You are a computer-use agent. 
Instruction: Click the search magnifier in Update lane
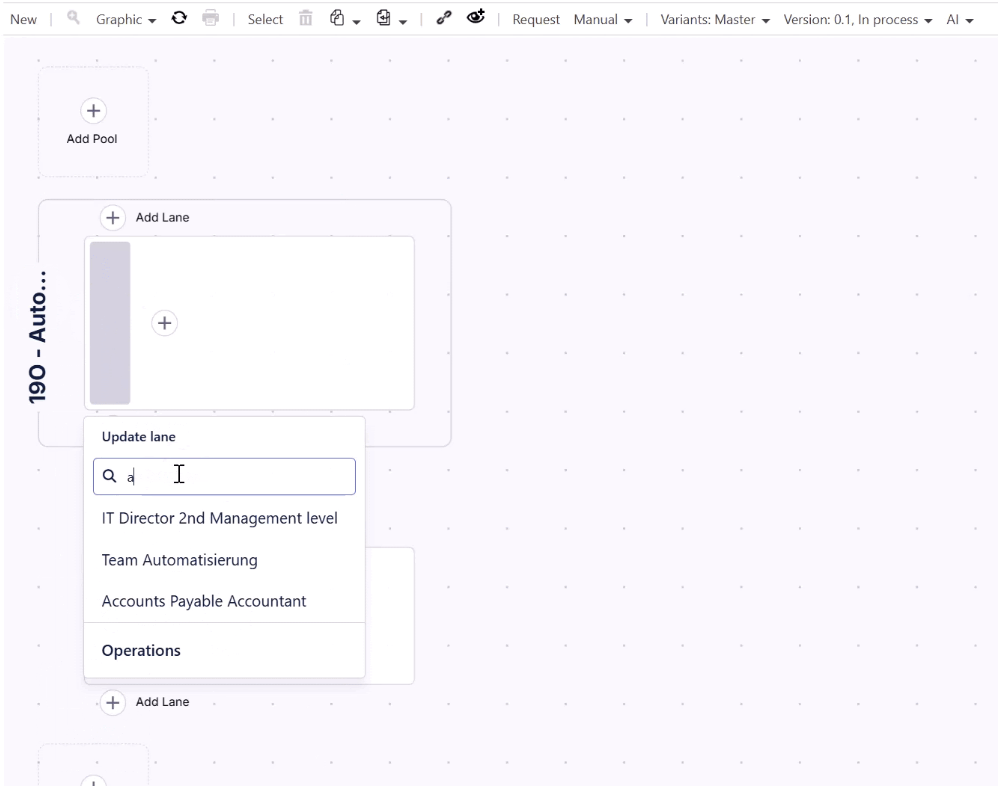click(110, 476)
